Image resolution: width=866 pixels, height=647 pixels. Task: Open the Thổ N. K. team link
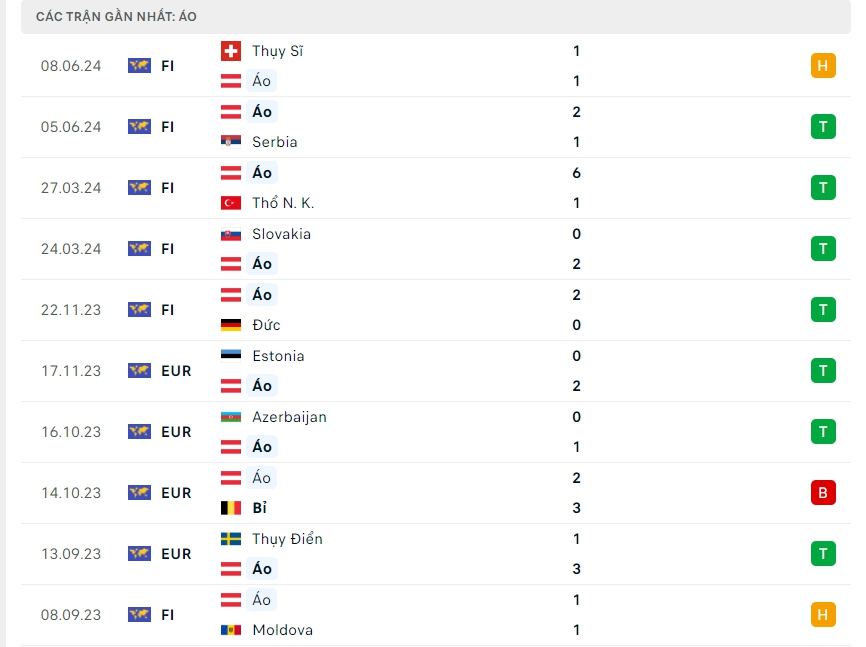[283, 203]
